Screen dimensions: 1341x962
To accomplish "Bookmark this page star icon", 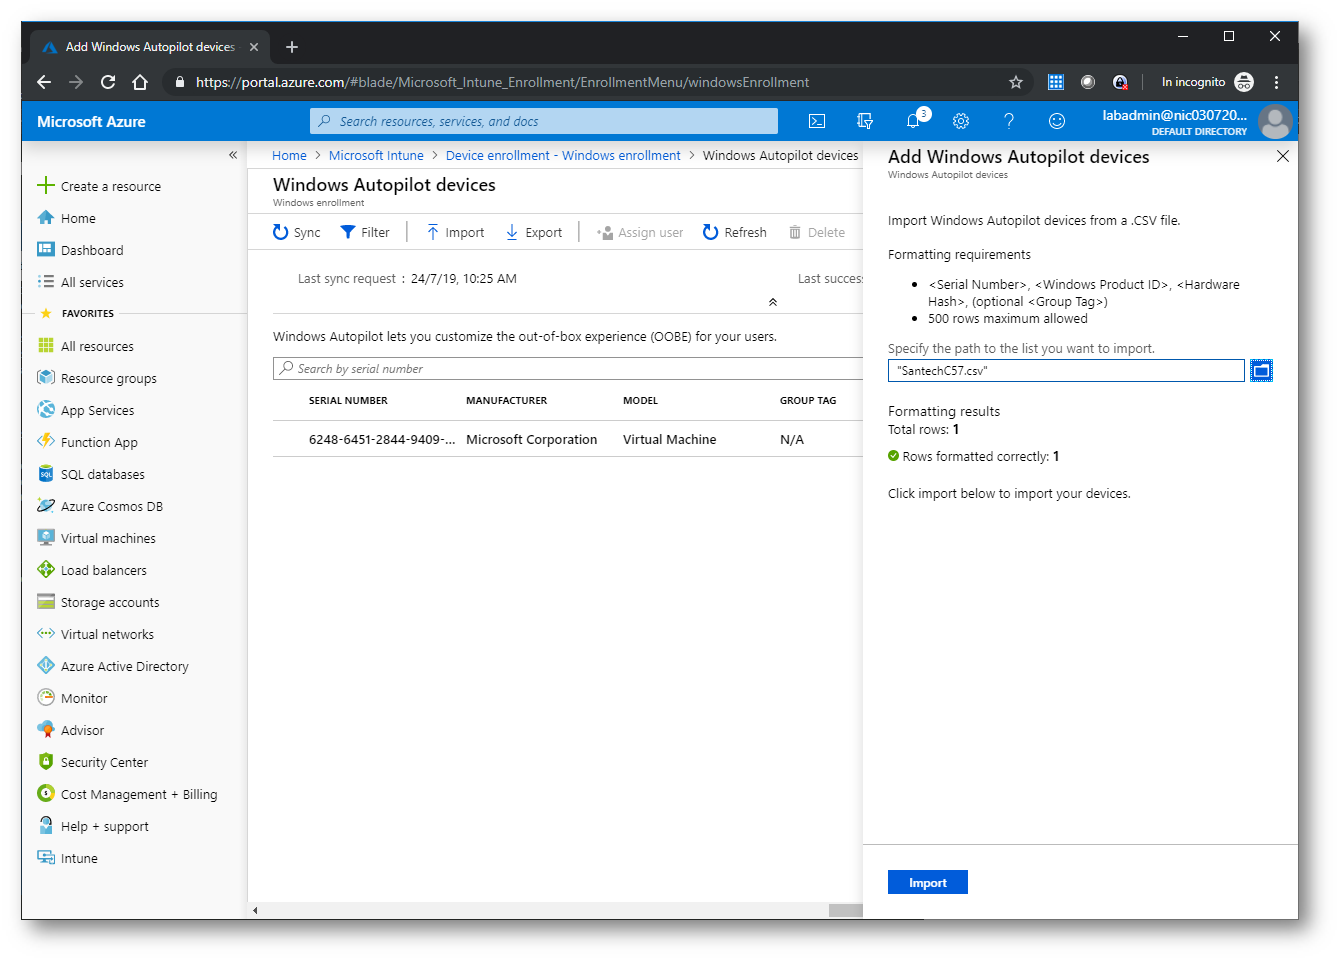I will tap(1016, 82).
